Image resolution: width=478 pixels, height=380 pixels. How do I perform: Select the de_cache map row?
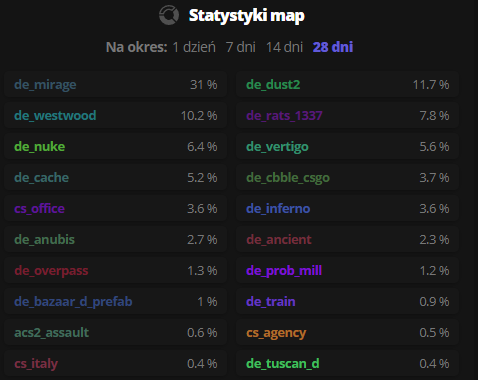coord(115,177)
